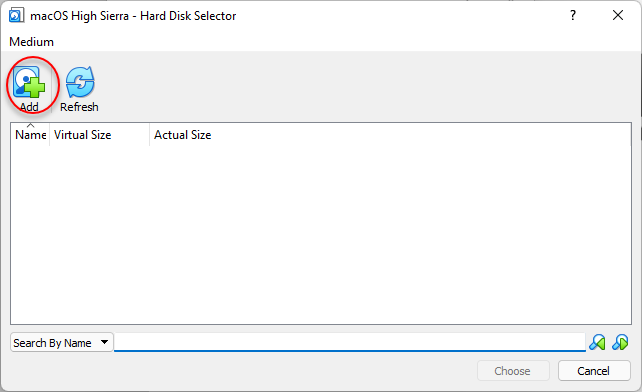Viewport: 642px width, 392px height.
Task: Click the Refresh label in the toolbar
Action: 79,107
